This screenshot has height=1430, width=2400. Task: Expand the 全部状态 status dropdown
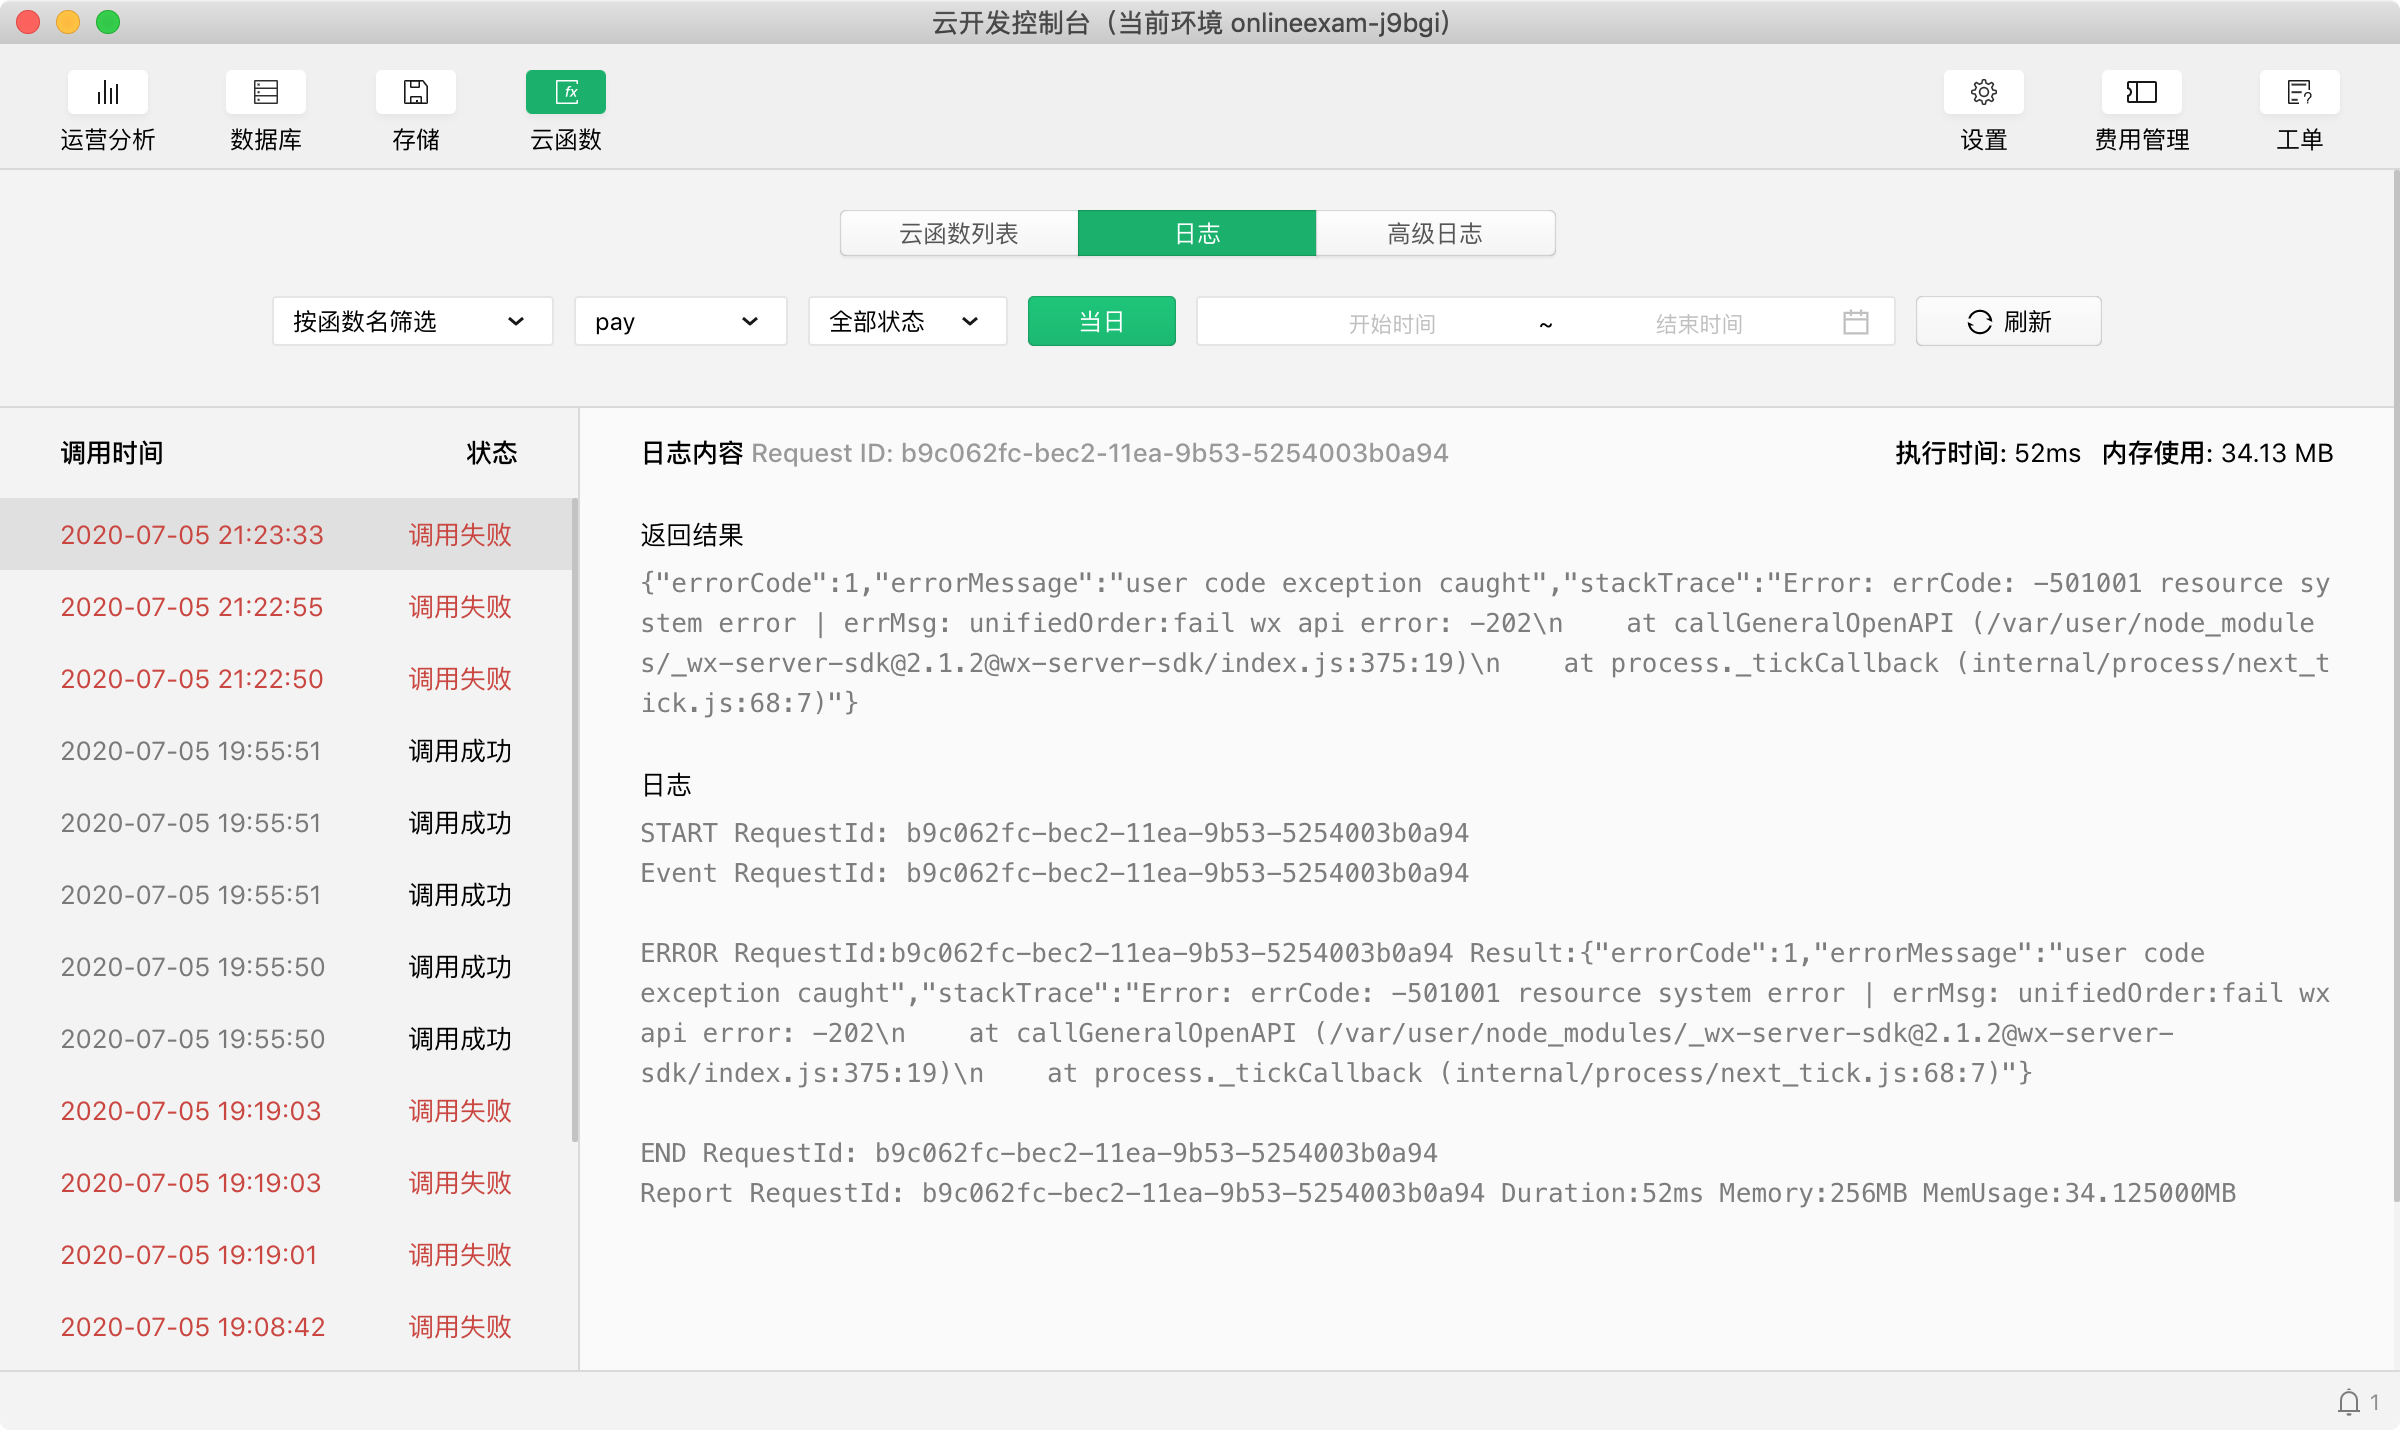click(x=906, y=322)
